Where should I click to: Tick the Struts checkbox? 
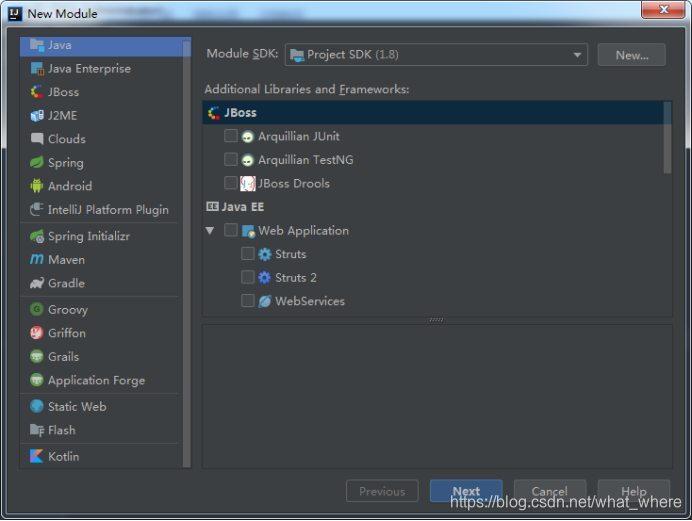248,254
